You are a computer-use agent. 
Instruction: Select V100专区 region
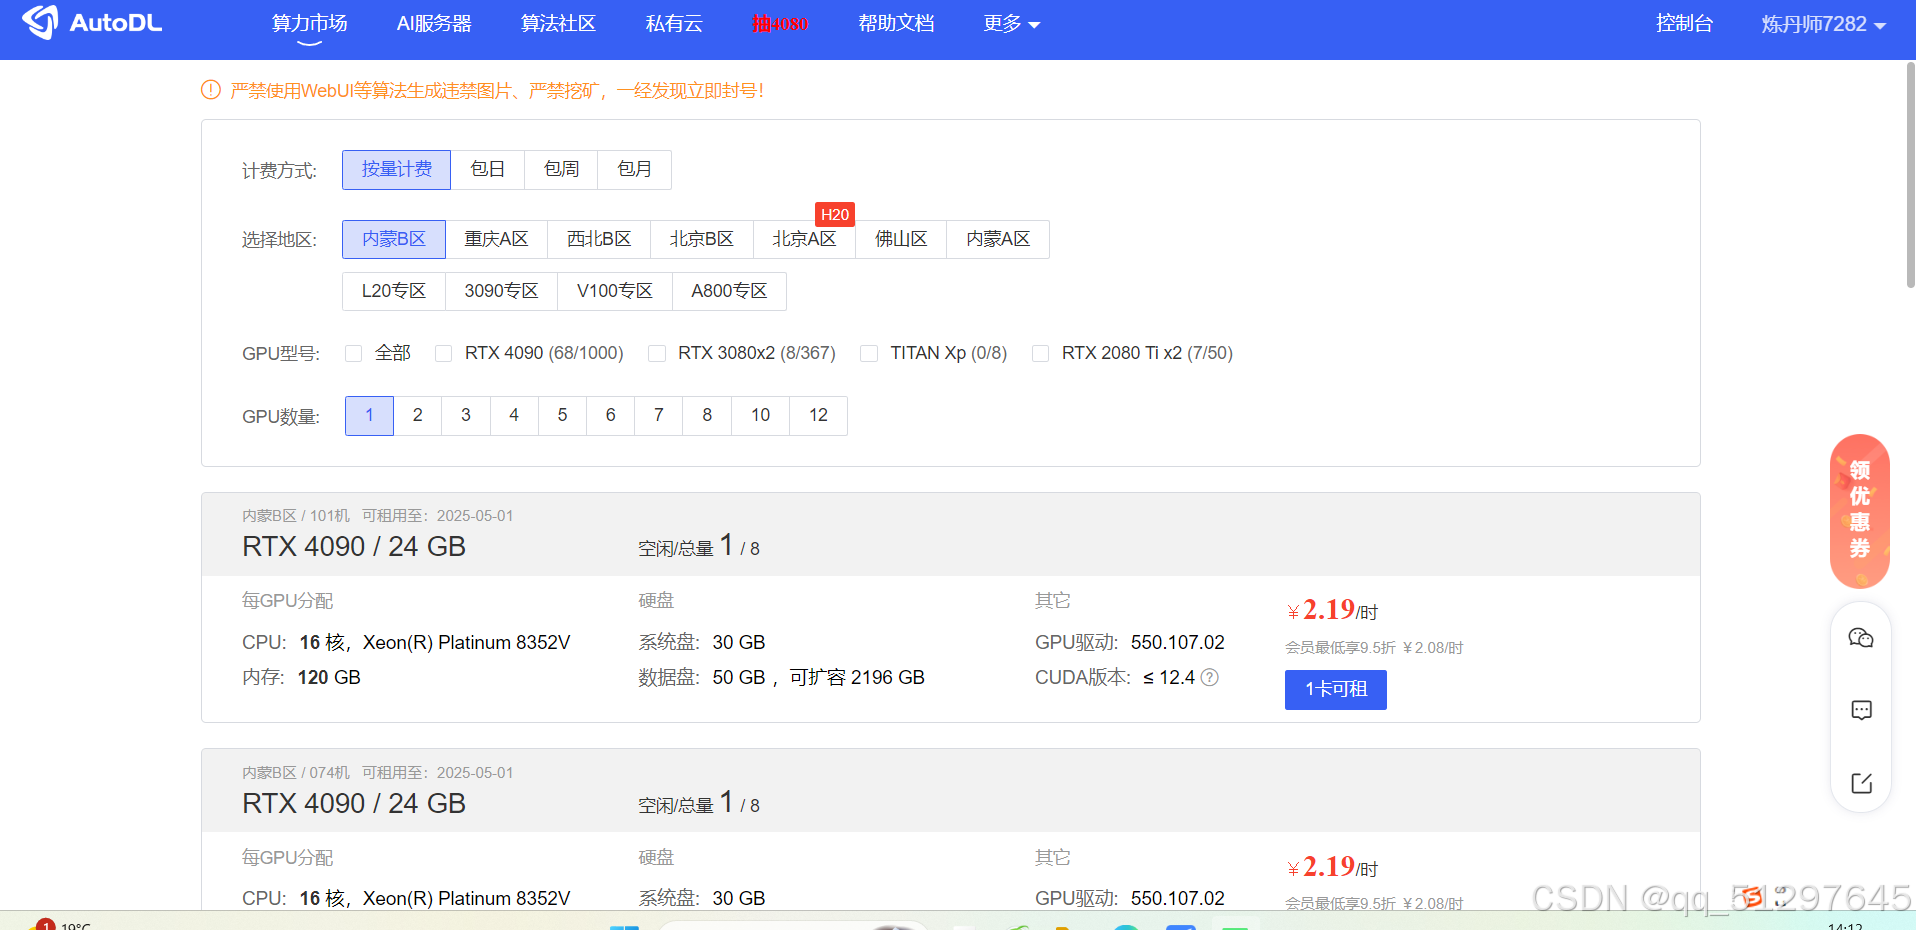click(615, 291)
